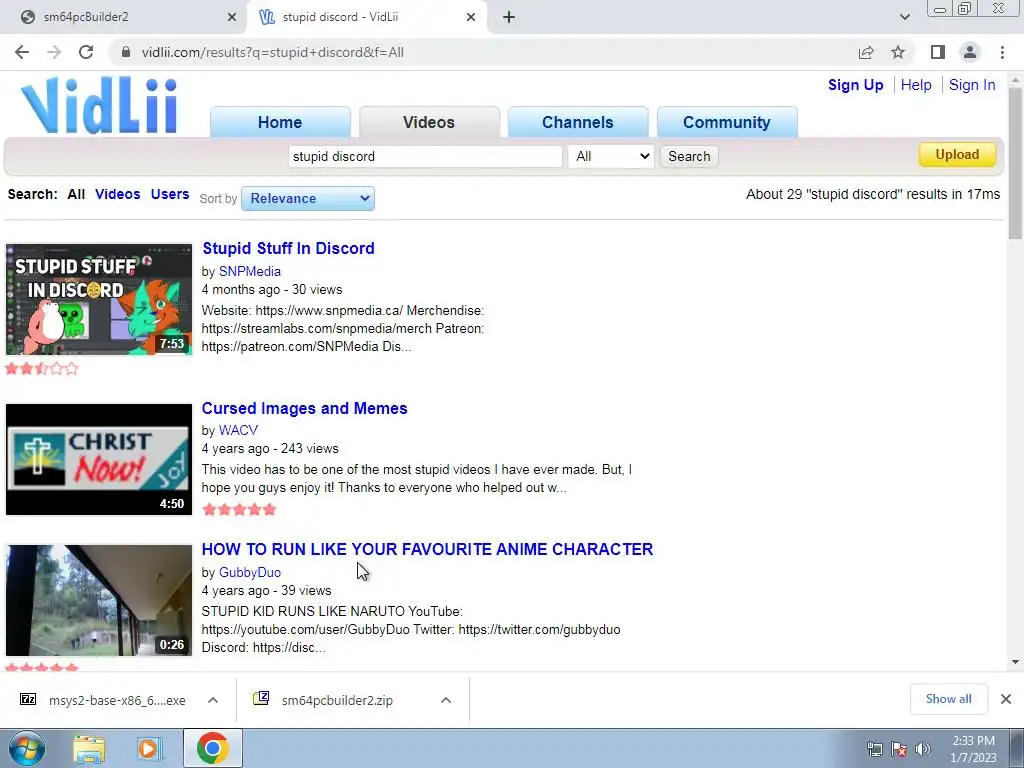1024x768 pixels.
Task: Open Chrome's three-dot menu
Action: click(1002, 52)
